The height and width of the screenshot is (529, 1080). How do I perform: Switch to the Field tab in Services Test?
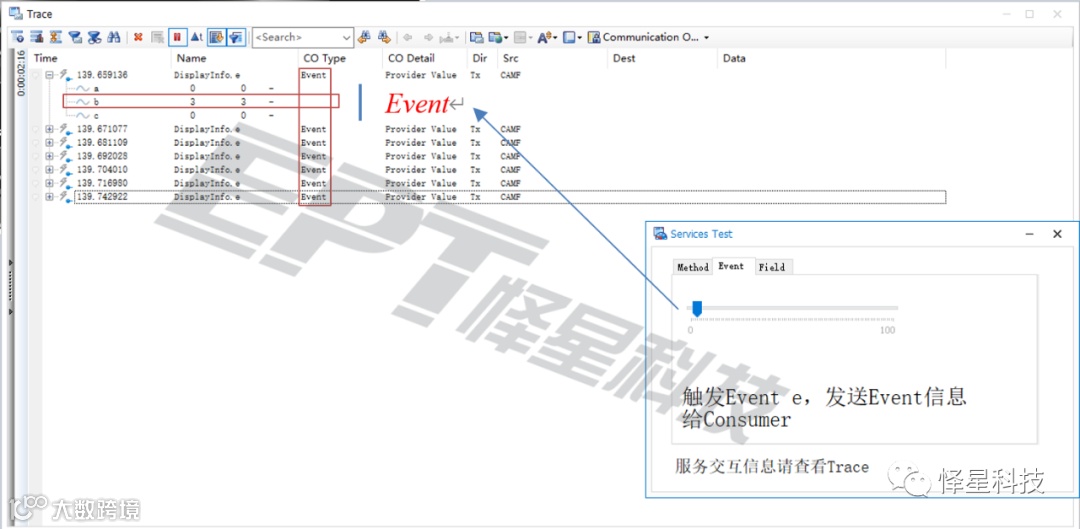[x=771, y=267]
